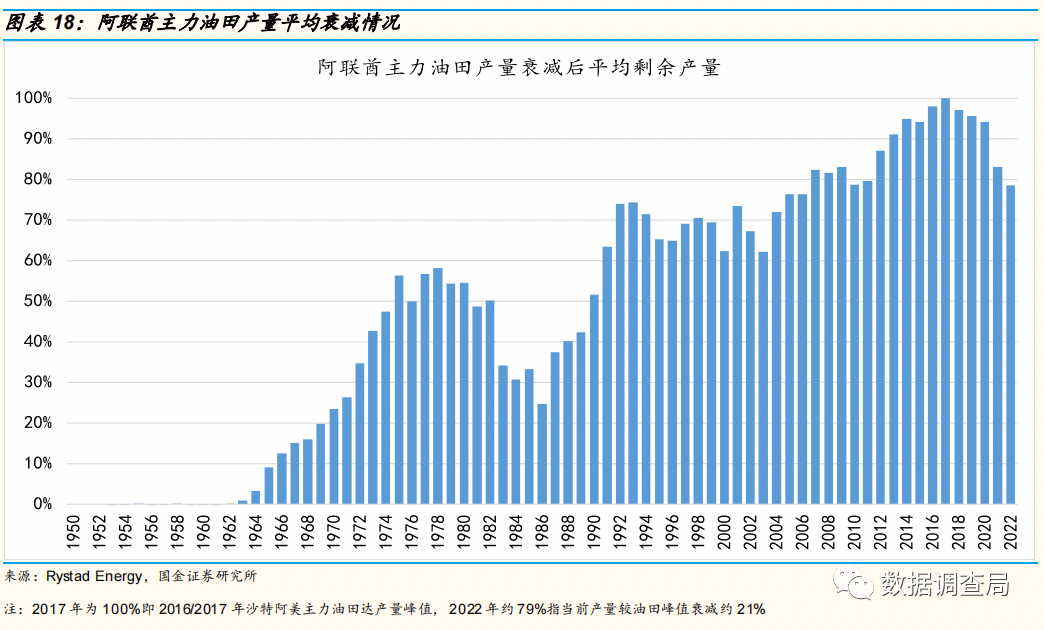Click the WeChat logo in the watermark
Screen dimensions: 1044x630
(x=854, y=584)
